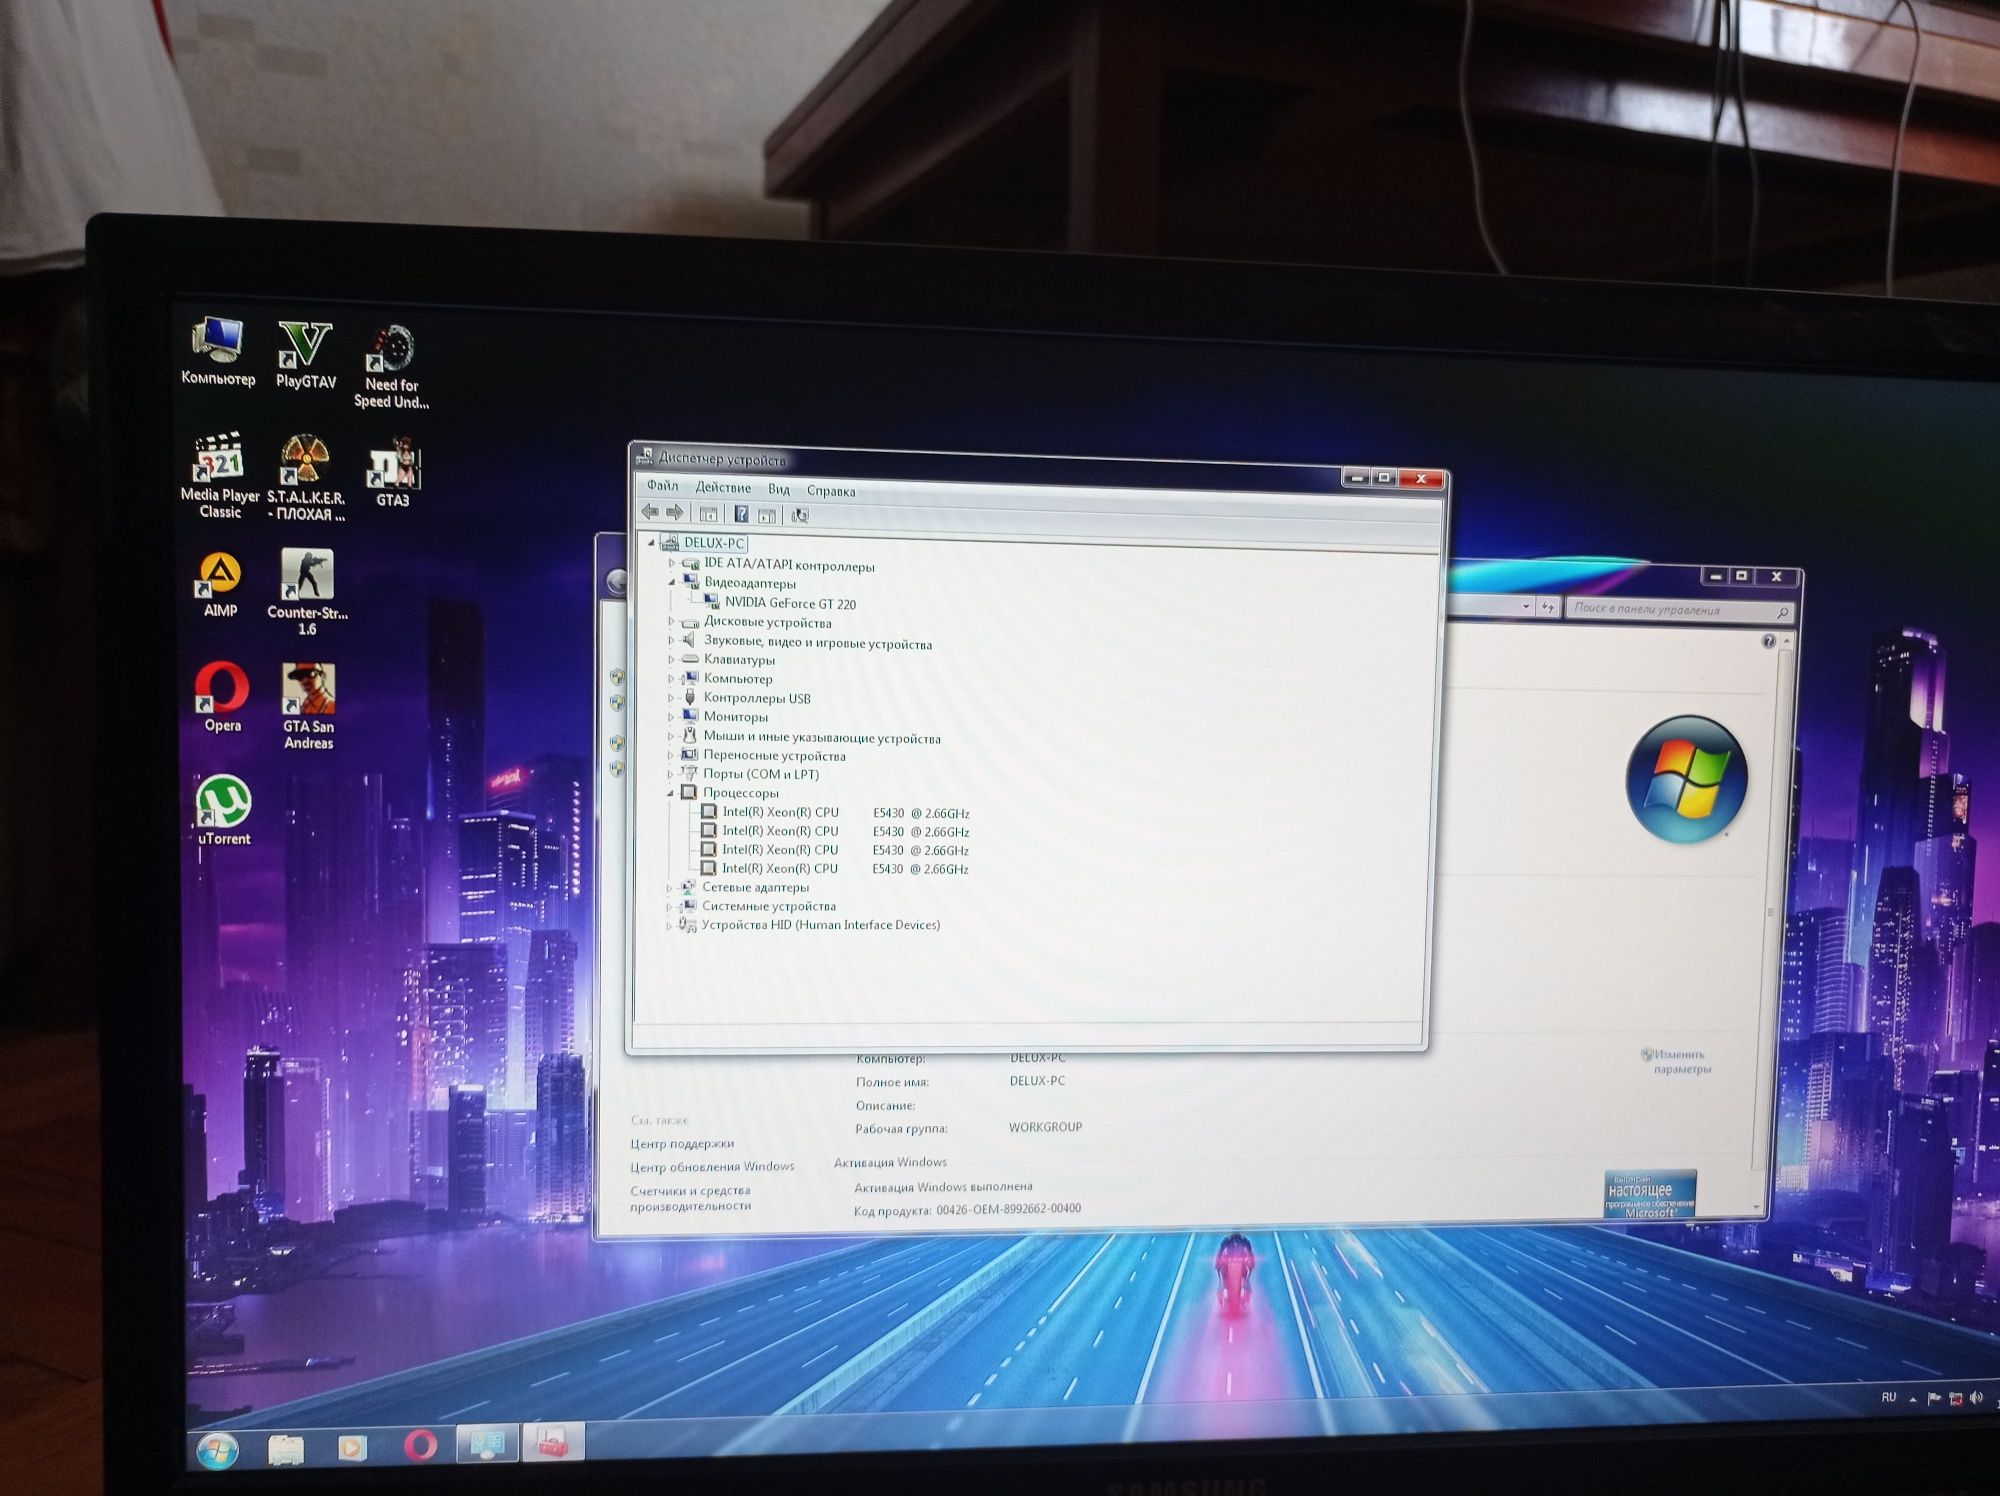Click the scan for hardware changes icon
Image resolution: width=2000 pixels, height=1496 pixels.
800,516
